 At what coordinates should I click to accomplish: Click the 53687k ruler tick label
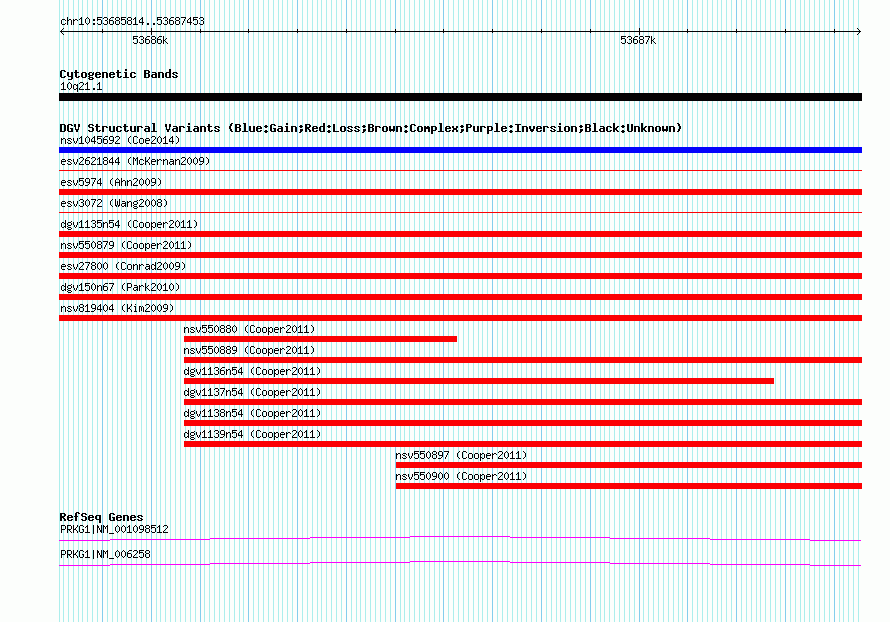[x=638, y=40]
